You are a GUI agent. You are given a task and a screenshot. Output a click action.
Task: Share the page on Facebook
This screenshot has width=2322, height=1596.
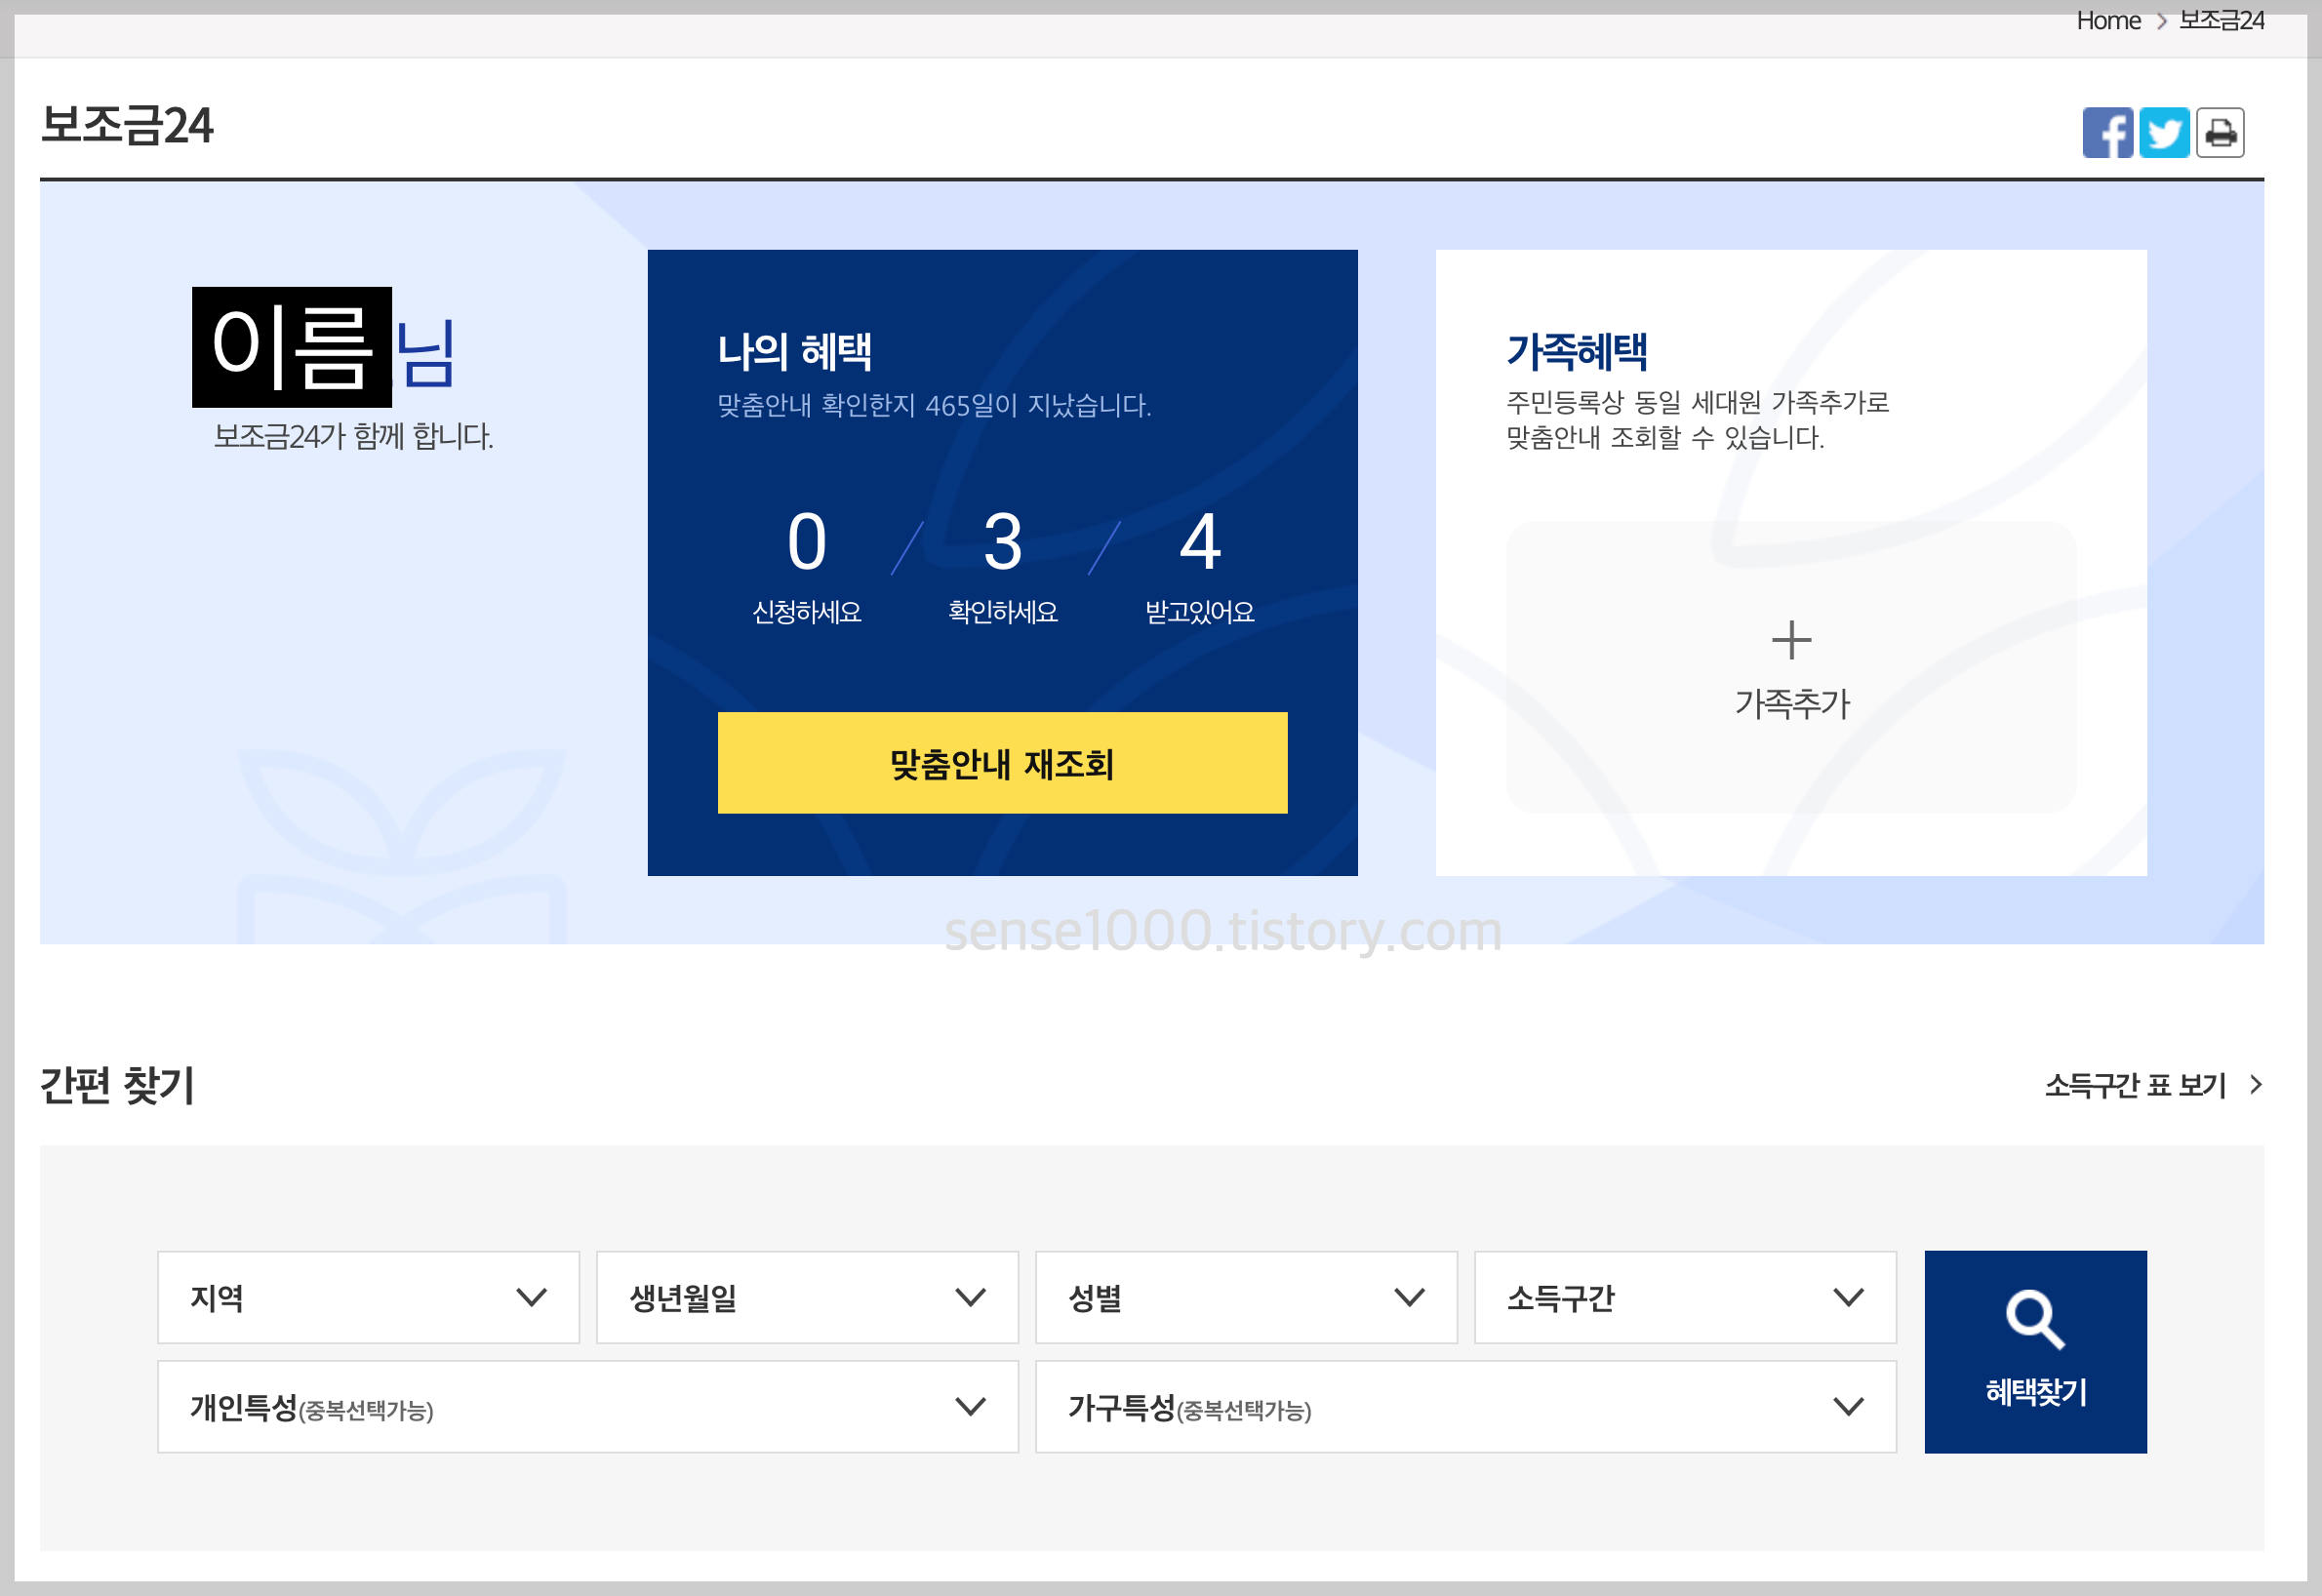[x=2110, y=131]
